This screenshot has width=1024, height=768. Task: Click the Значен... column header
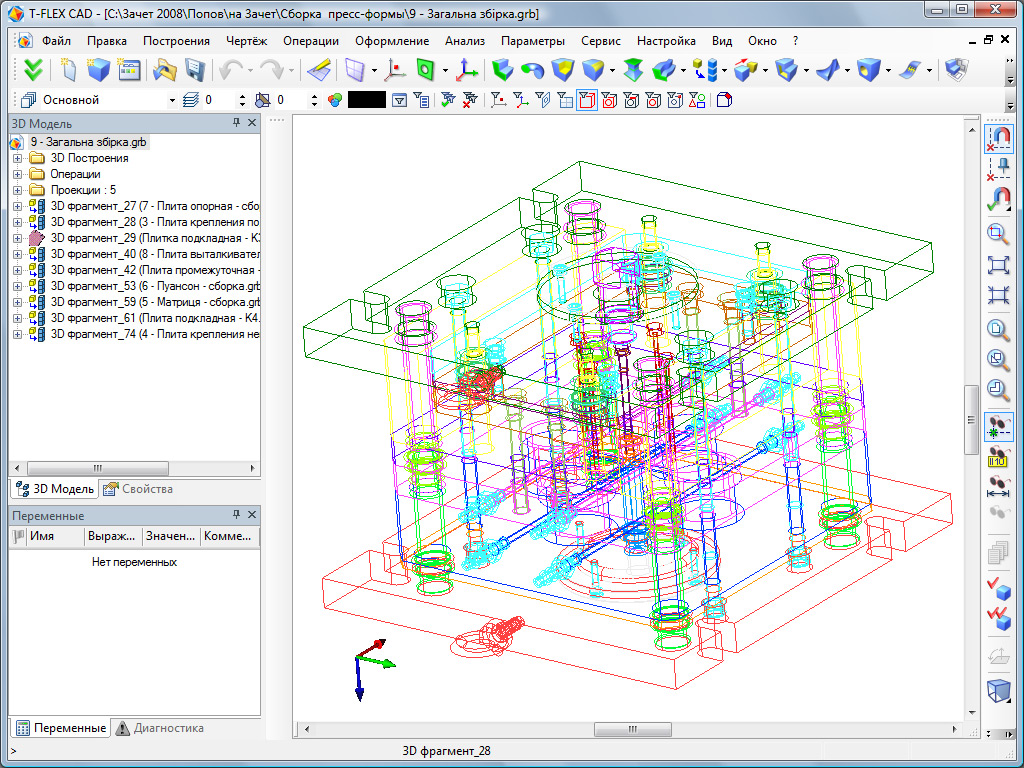tap(172, 536)
